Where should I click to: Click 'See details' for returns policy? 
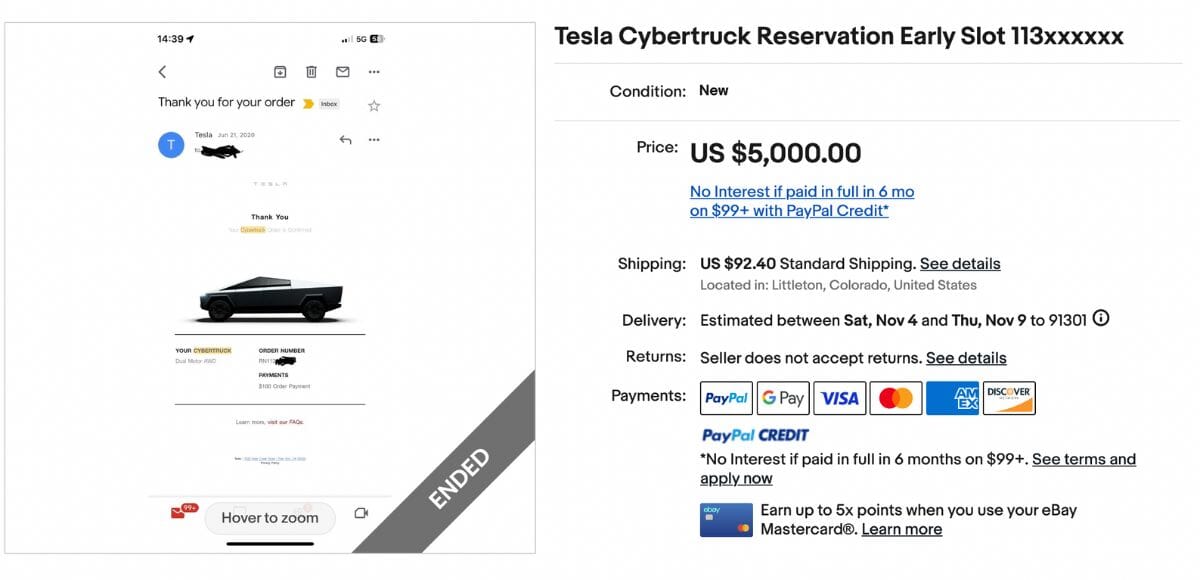966,358
